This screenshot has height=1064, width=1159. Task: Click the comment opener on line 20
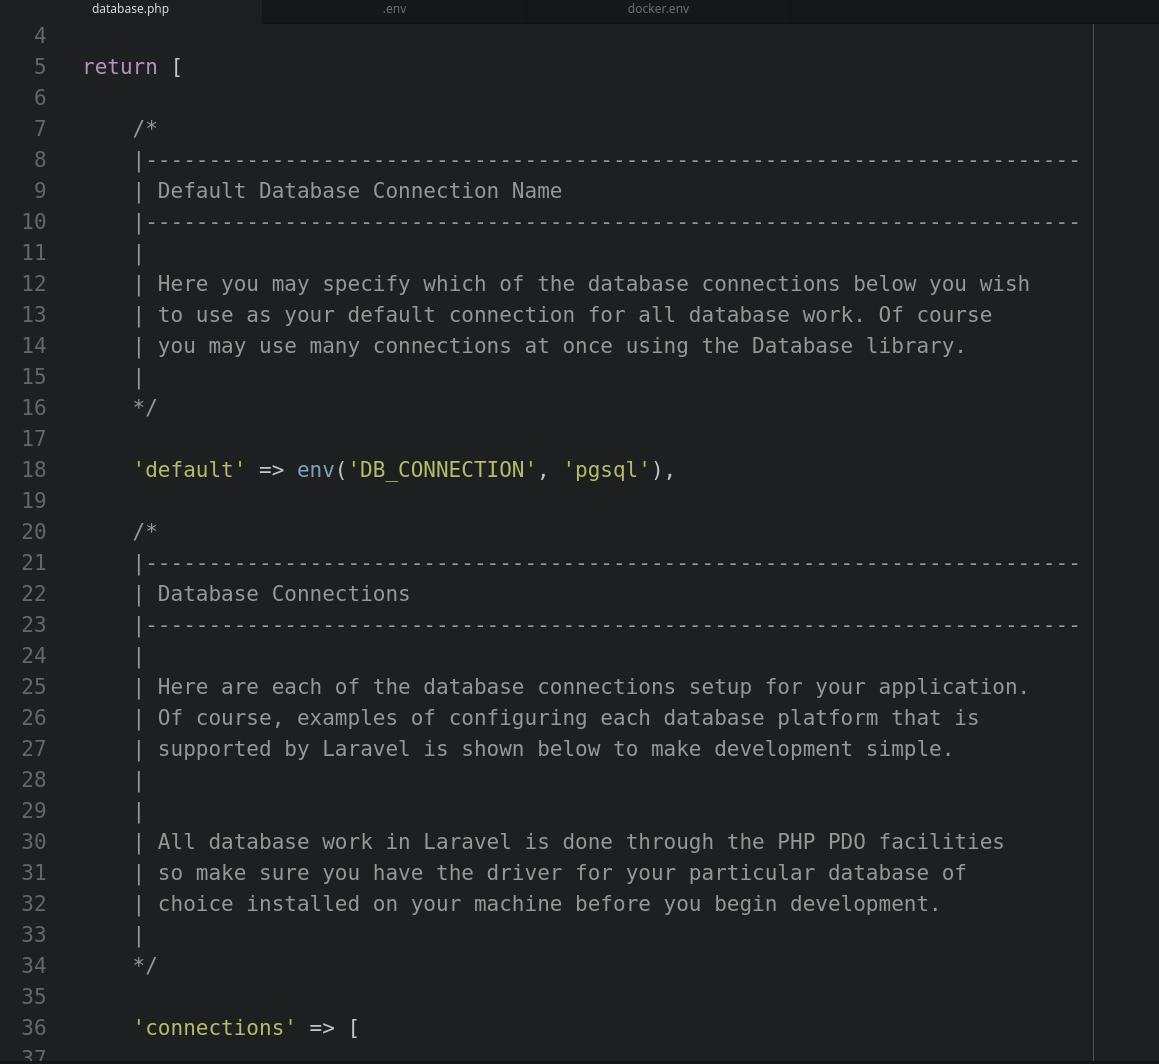click(x=145, y=532)
